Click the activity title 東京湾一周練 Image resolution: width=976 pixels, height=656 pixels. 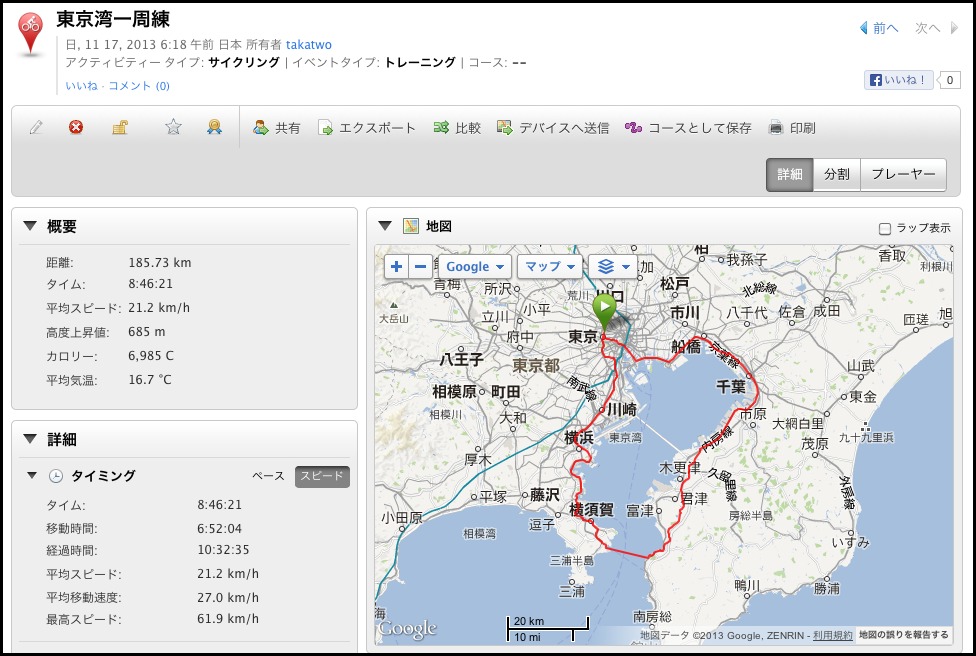click(x=113, y=19)
